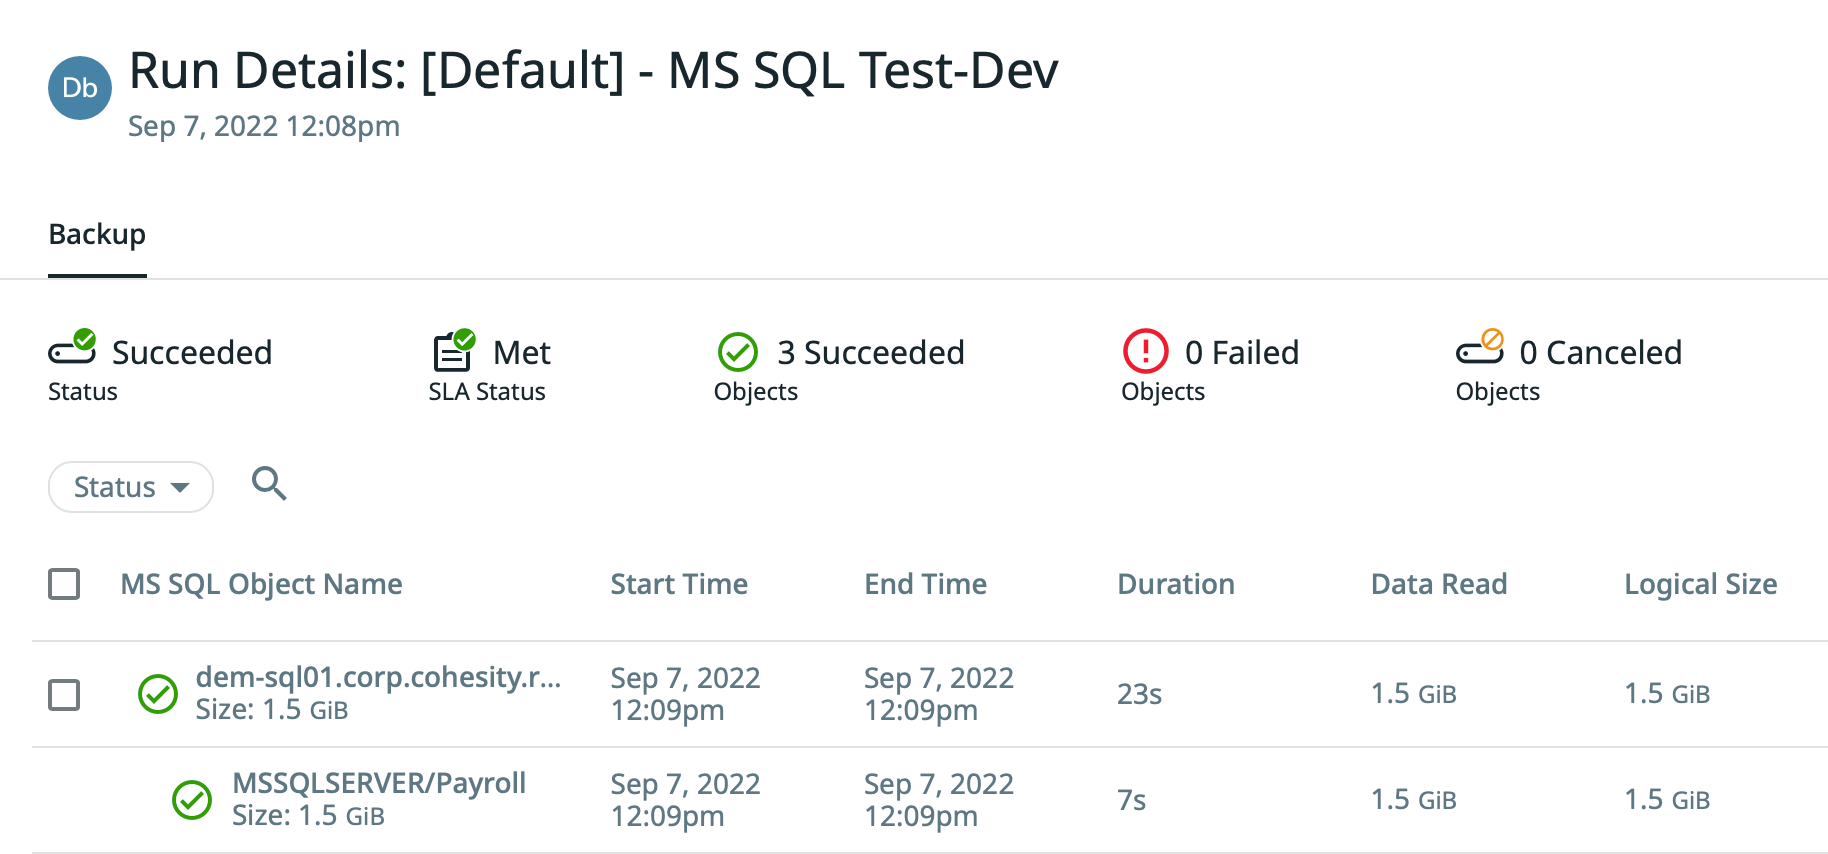This screenshot has height=854, width=1828.
Task: Click the dem-sql01 row success checkmark icon
Action: pyautogui.click(x=158, y=694)
